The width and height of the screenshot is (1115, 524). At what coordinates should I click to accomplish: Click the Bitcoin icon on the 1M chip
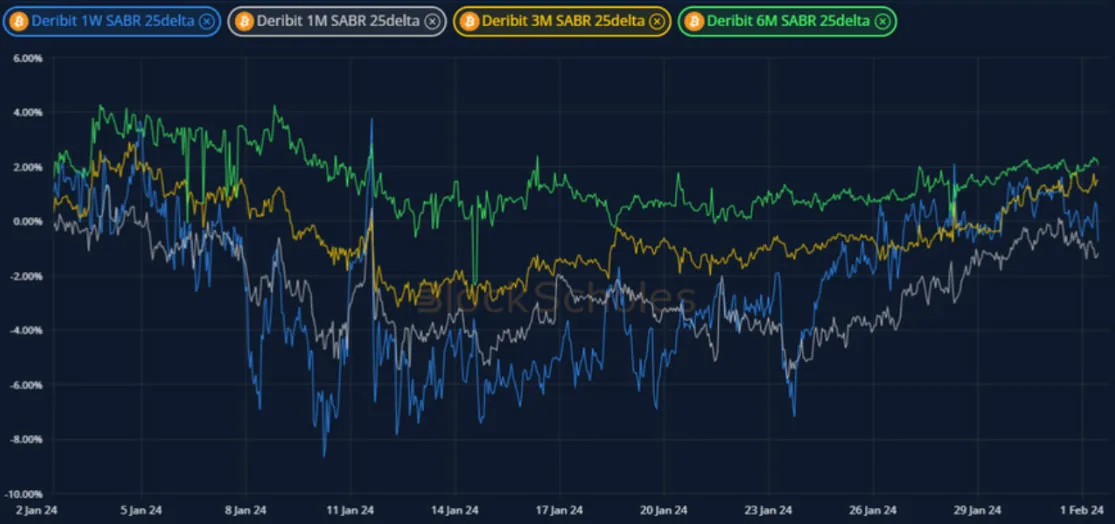(x=243, y=21)
